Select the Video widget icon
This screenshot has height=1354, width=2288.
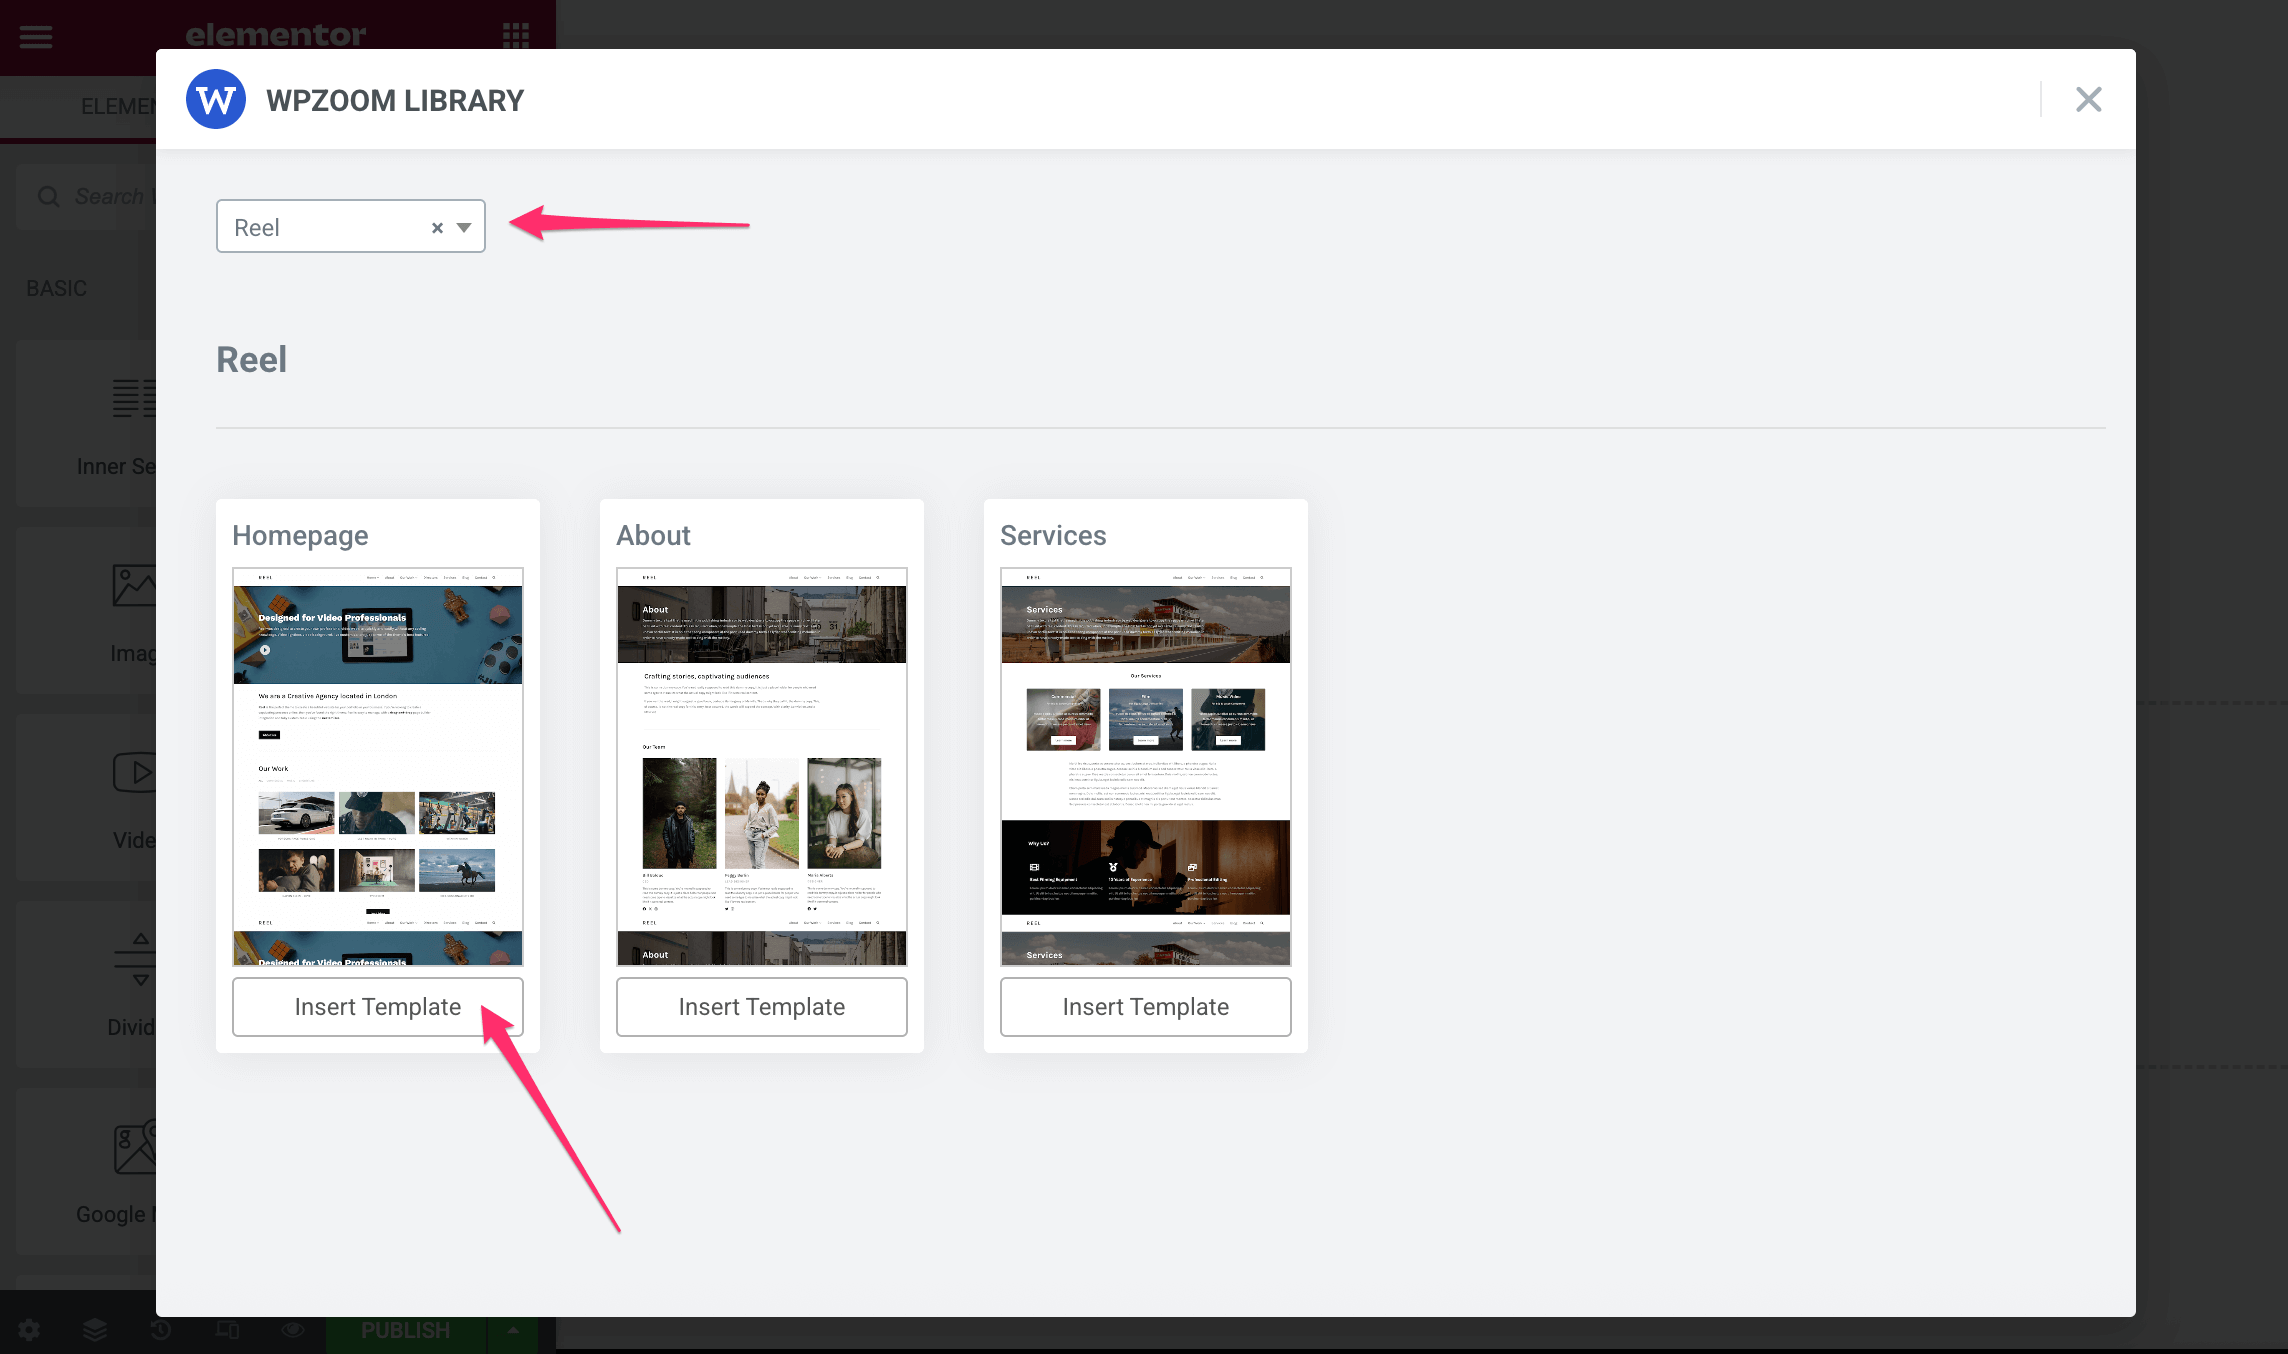135,773
